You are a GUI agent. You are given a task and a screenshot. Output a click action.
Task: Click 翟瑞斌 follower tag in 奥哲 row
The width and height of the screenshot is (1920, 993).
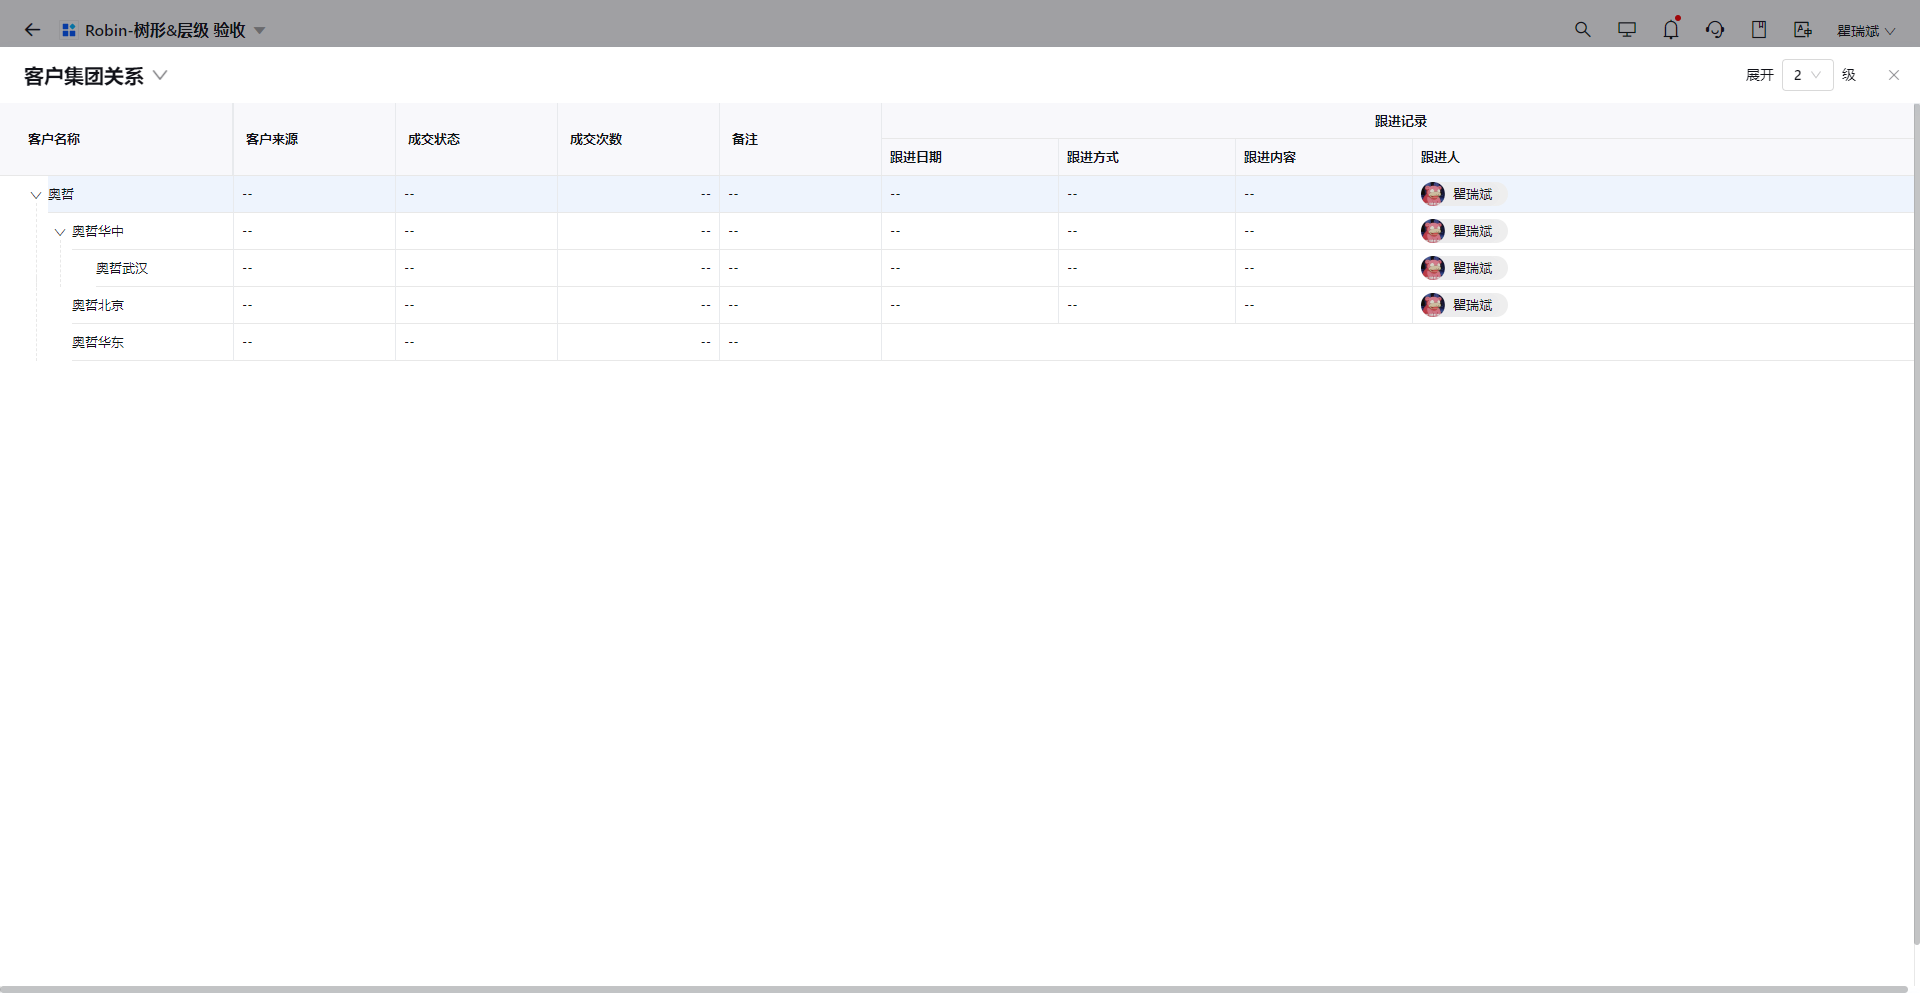1463,194
